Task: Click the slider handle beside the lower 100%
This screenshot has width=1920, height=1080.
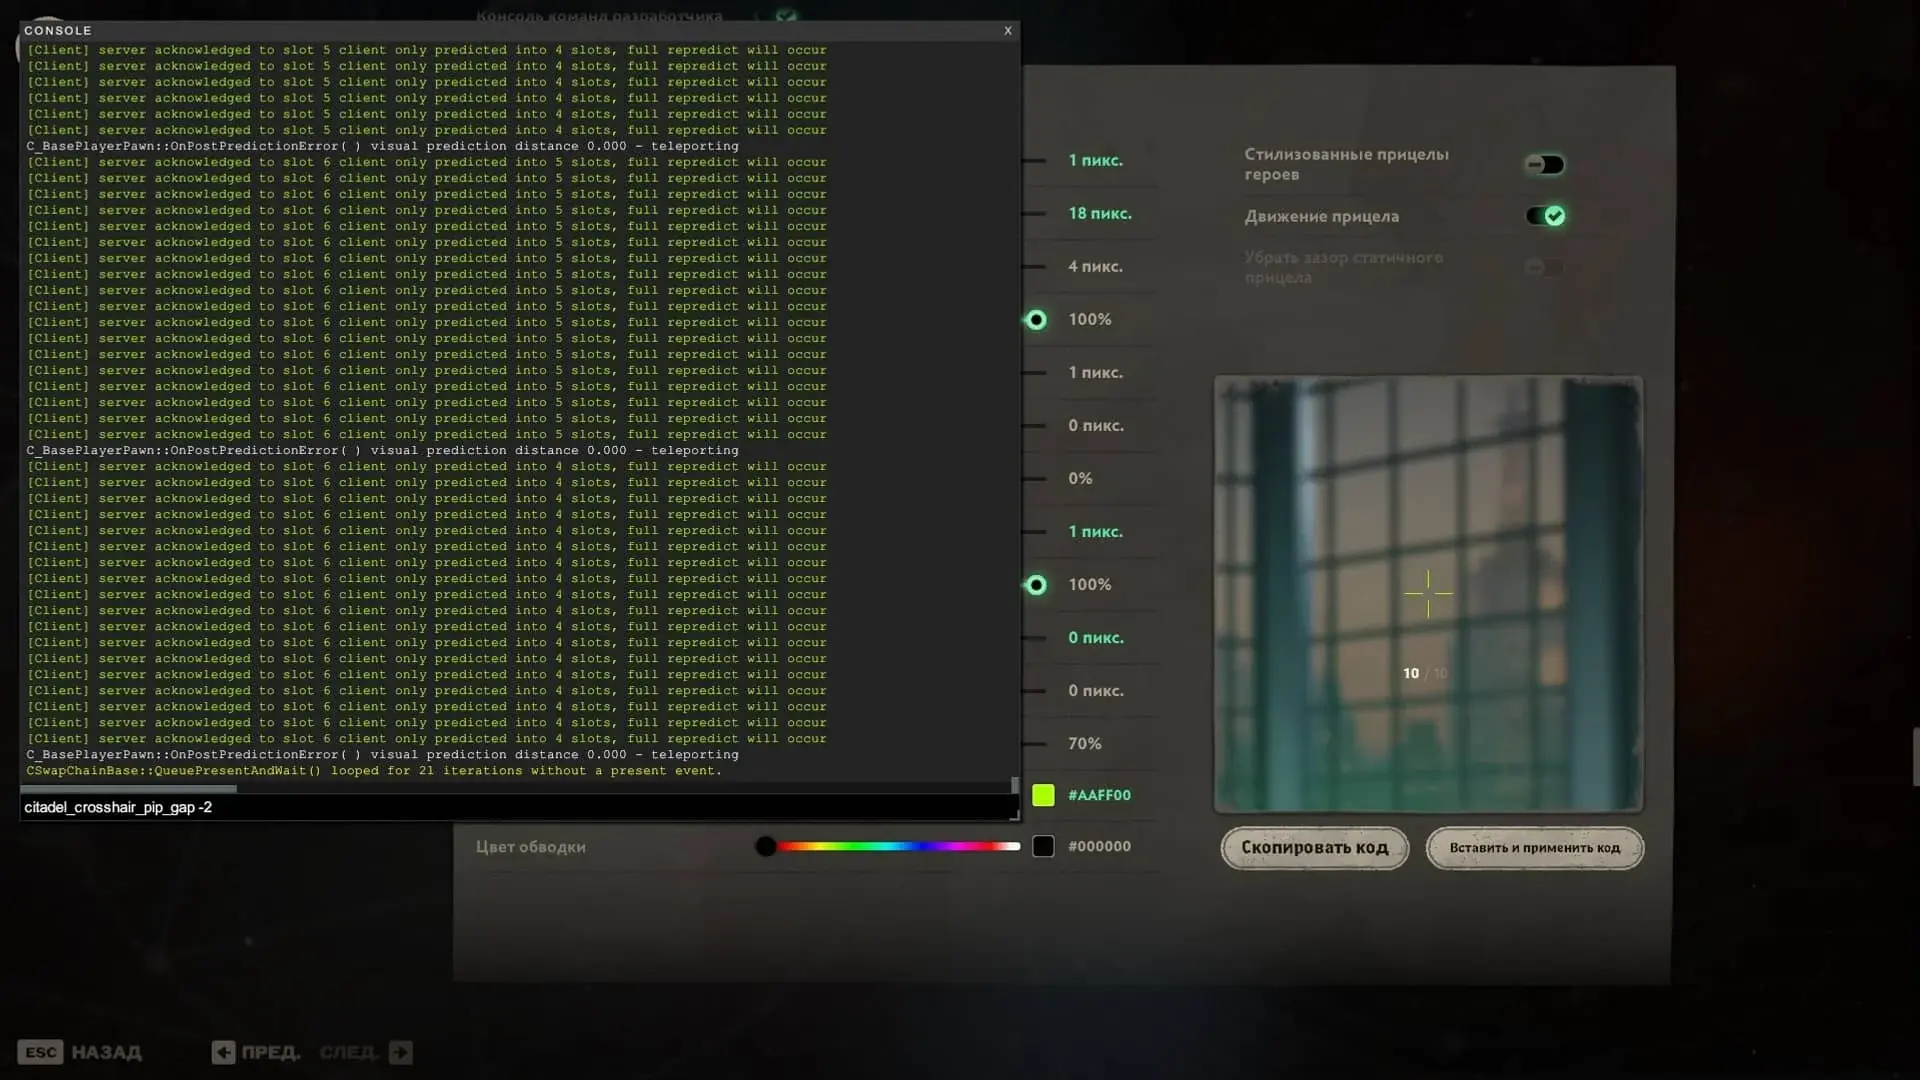Action: click(x=1036, y=585)
